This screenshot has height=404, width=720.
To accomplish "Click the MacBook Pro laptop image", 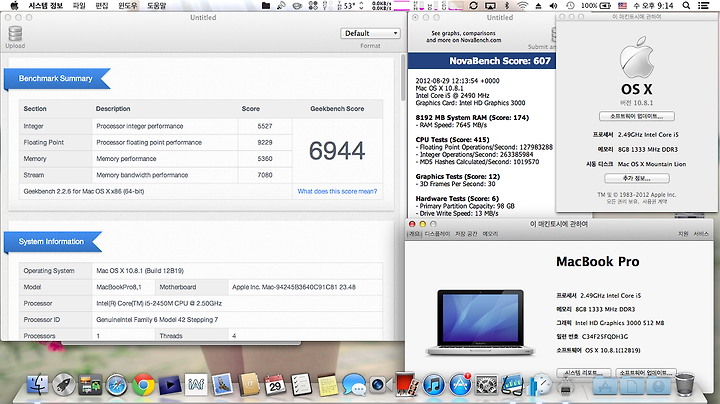I will tap(480, 322).
